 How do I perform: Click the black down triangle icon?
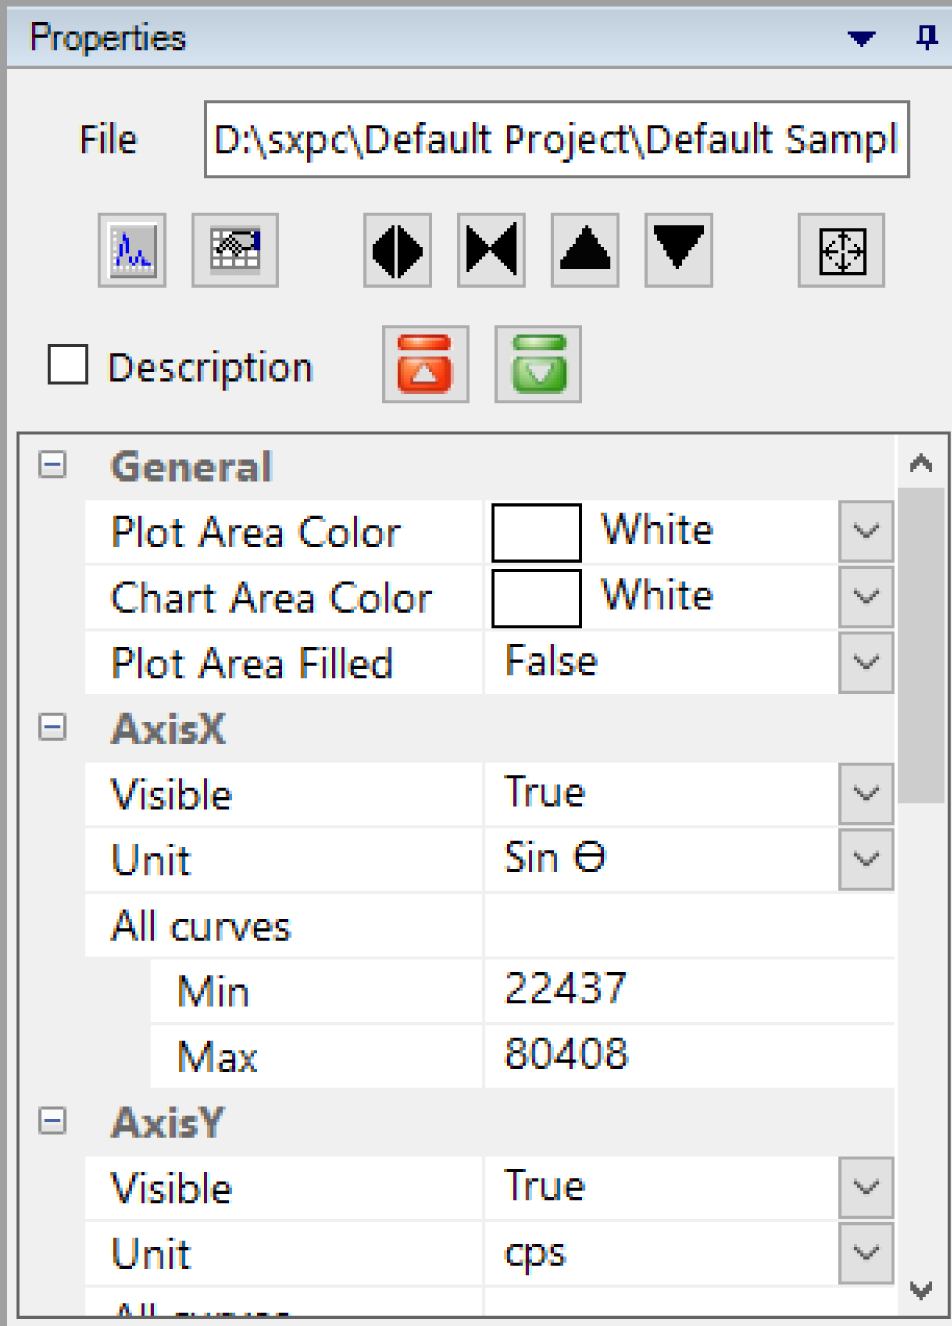point(679,250)
